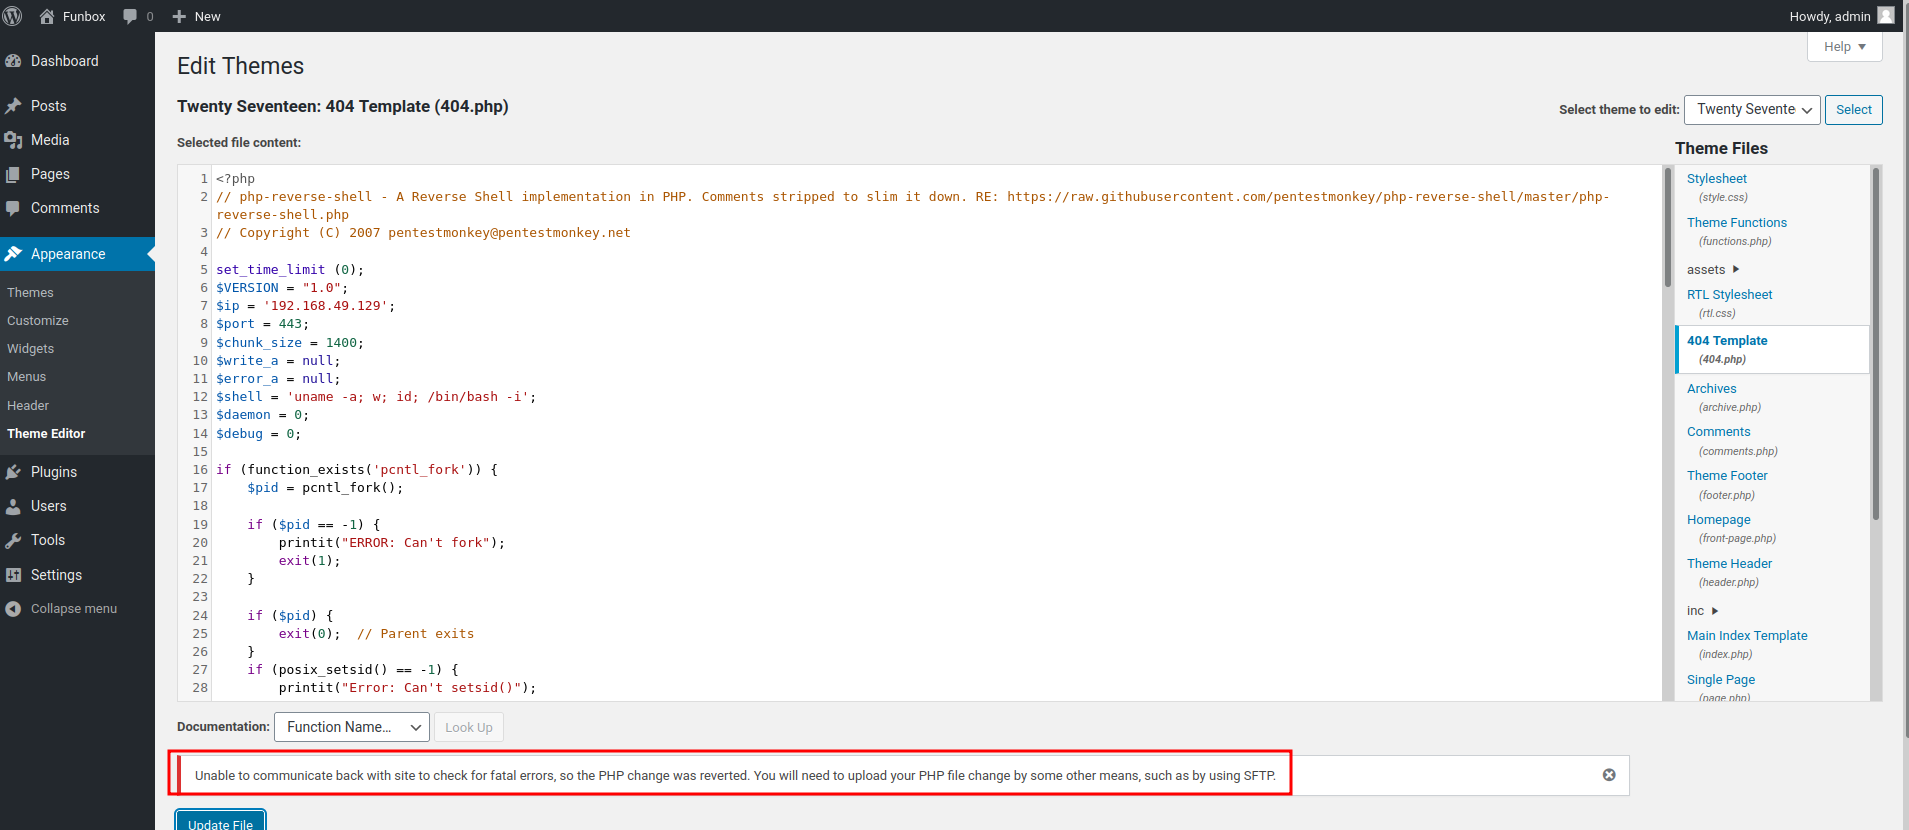This screenshot has width=1909, height=830.
Task: Open the Single Page file link
Action: coord(1721,679)
